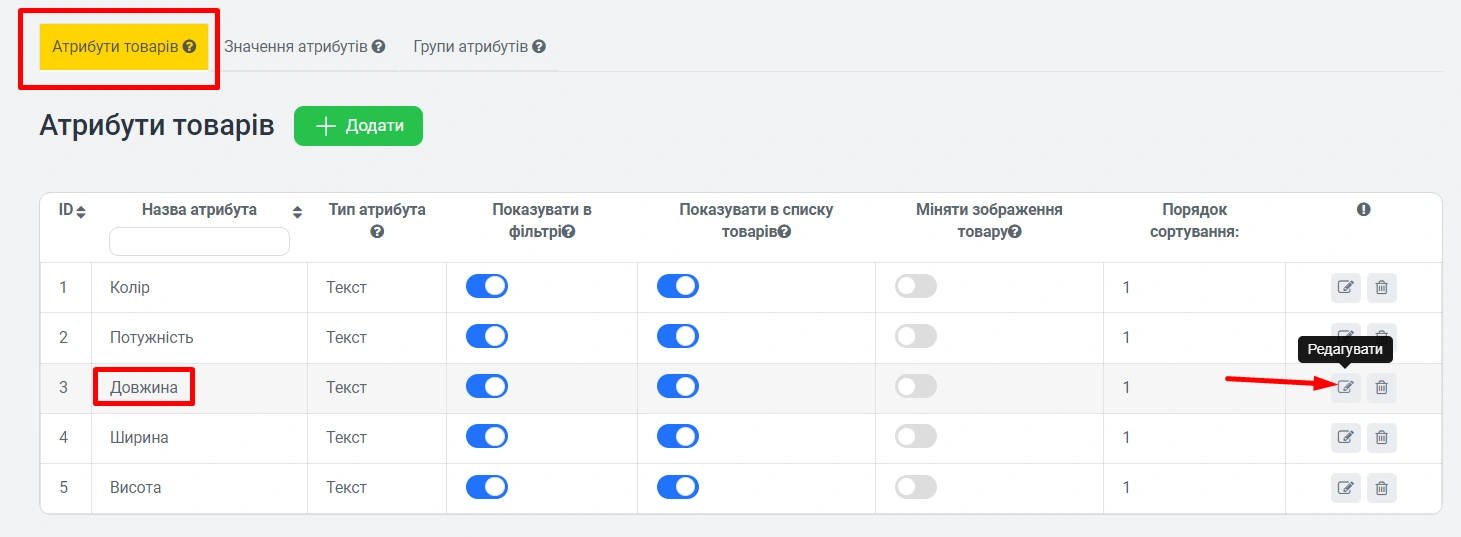
Task: Focus the attribute name filter field
Action: click(199, 241)
